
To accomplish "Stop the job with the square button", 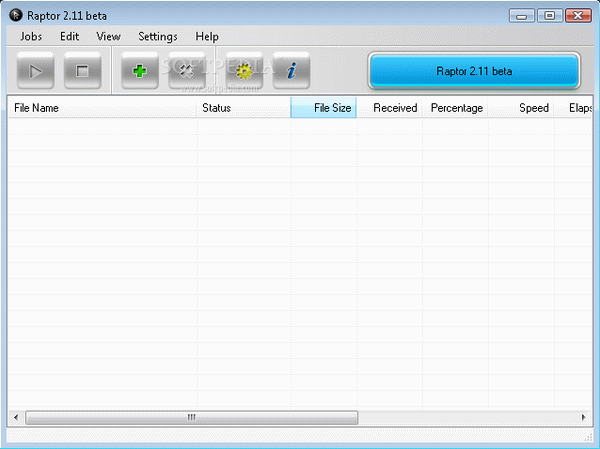I will pos(82,71).
